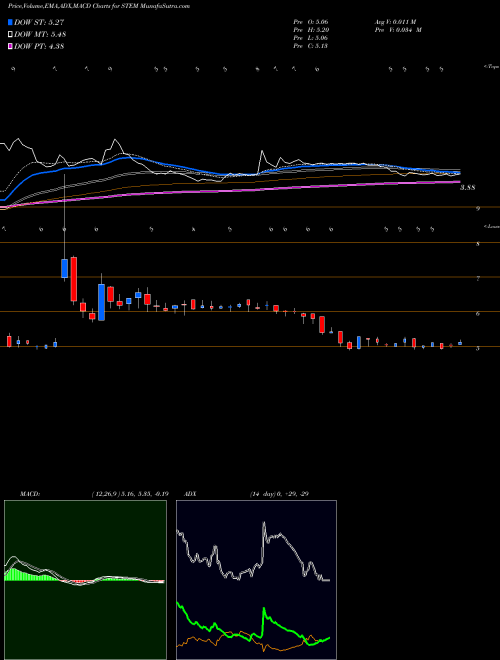Open the dark blue ADX indicator chart
Image resolution: width=500 pixels, height=660 pixels.
(256, 580)
